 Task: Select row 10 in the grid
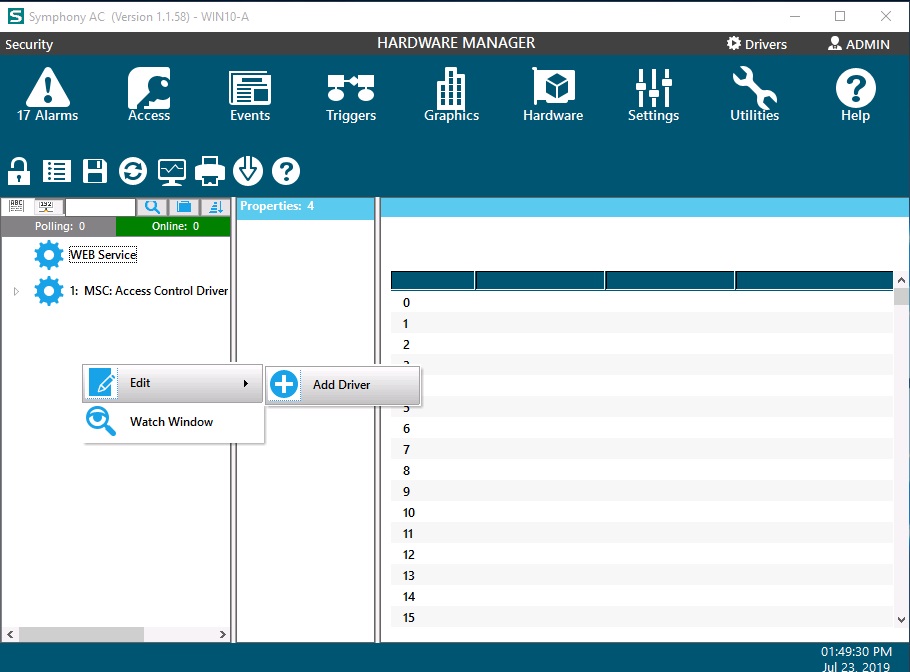pos(642,512)
